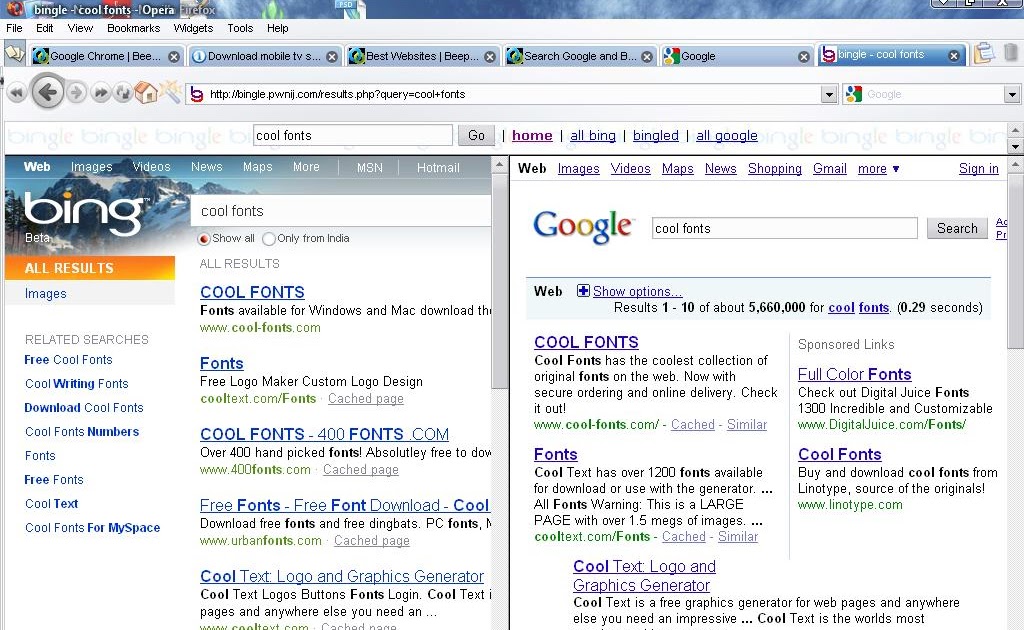Click Google's Sign in link

[x=978, y=168]
